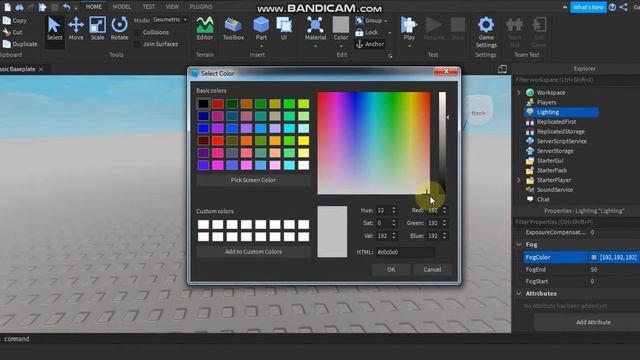
Task: Toggle the Join Surfaces checkbox
Action: [x=137, y=44]
